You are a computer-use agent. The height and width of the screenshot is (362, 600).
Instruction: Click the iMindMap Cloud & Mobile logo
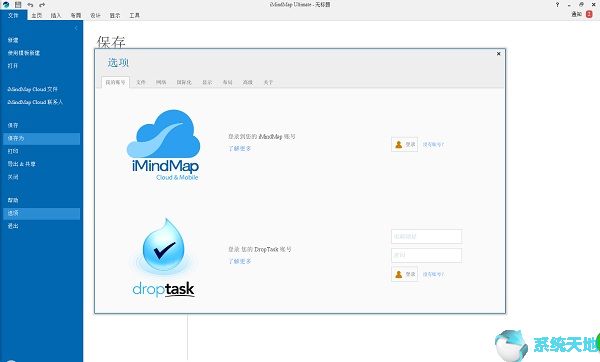(x=164, y=145)
